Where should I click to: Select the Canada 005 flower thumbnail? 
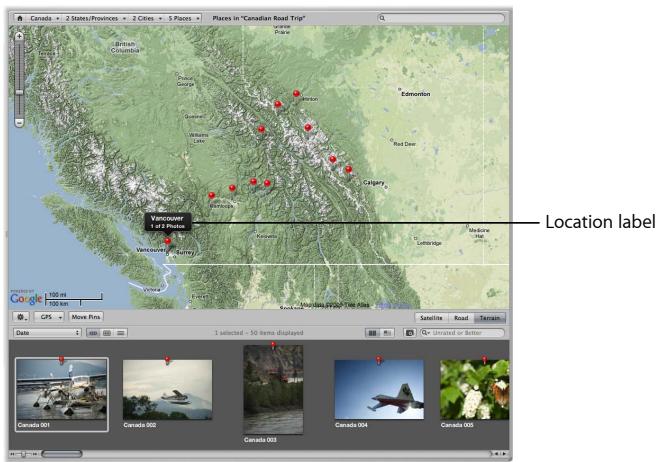(474, 390)
